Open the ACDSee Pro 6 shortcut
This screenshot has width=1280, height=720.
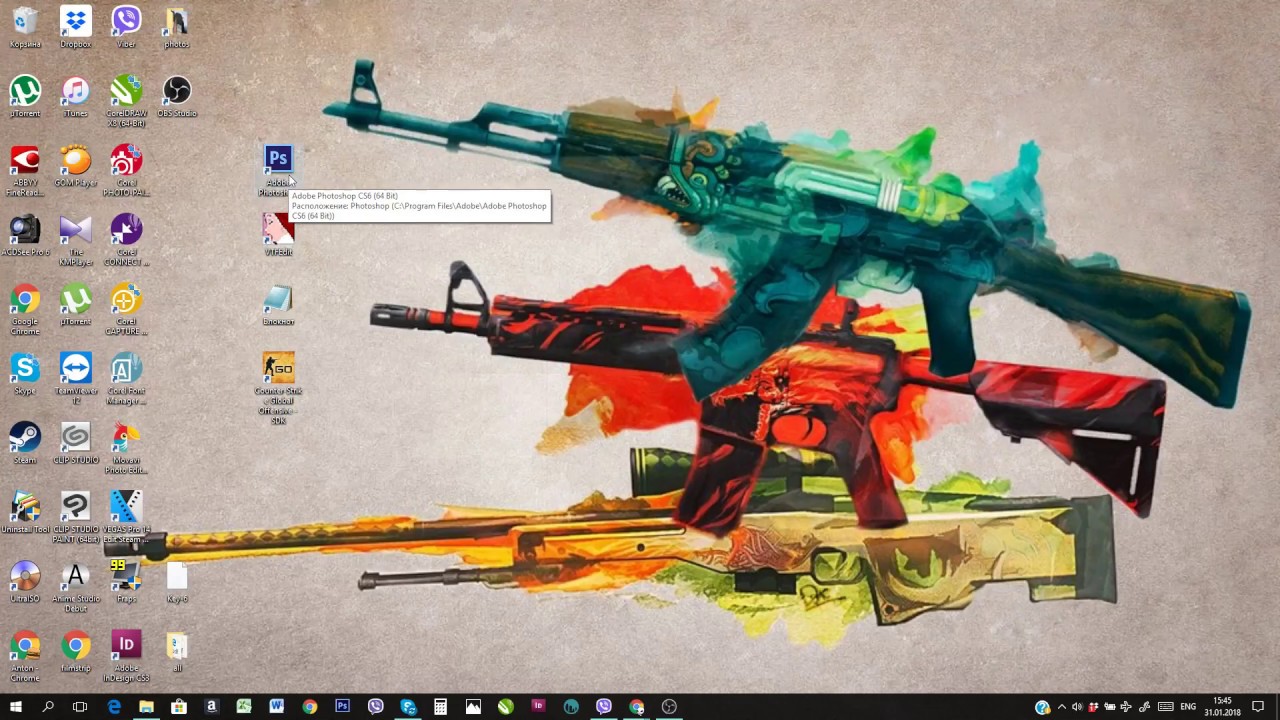click(25, 235)
